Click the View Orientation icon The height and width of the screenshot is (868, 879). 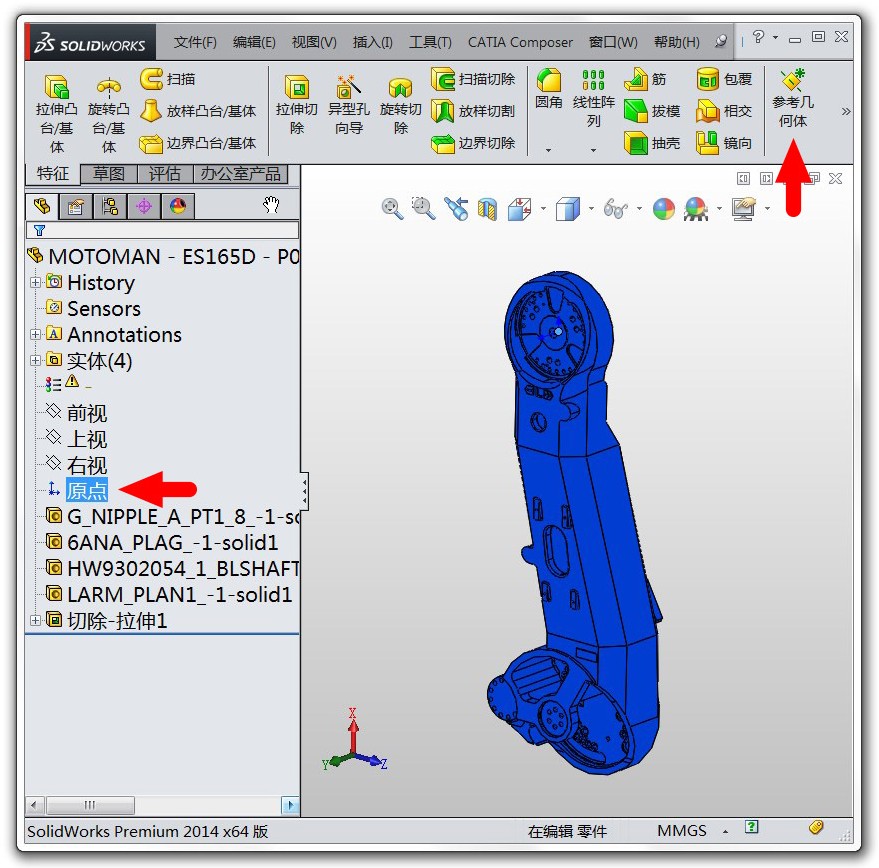[520, 209]
